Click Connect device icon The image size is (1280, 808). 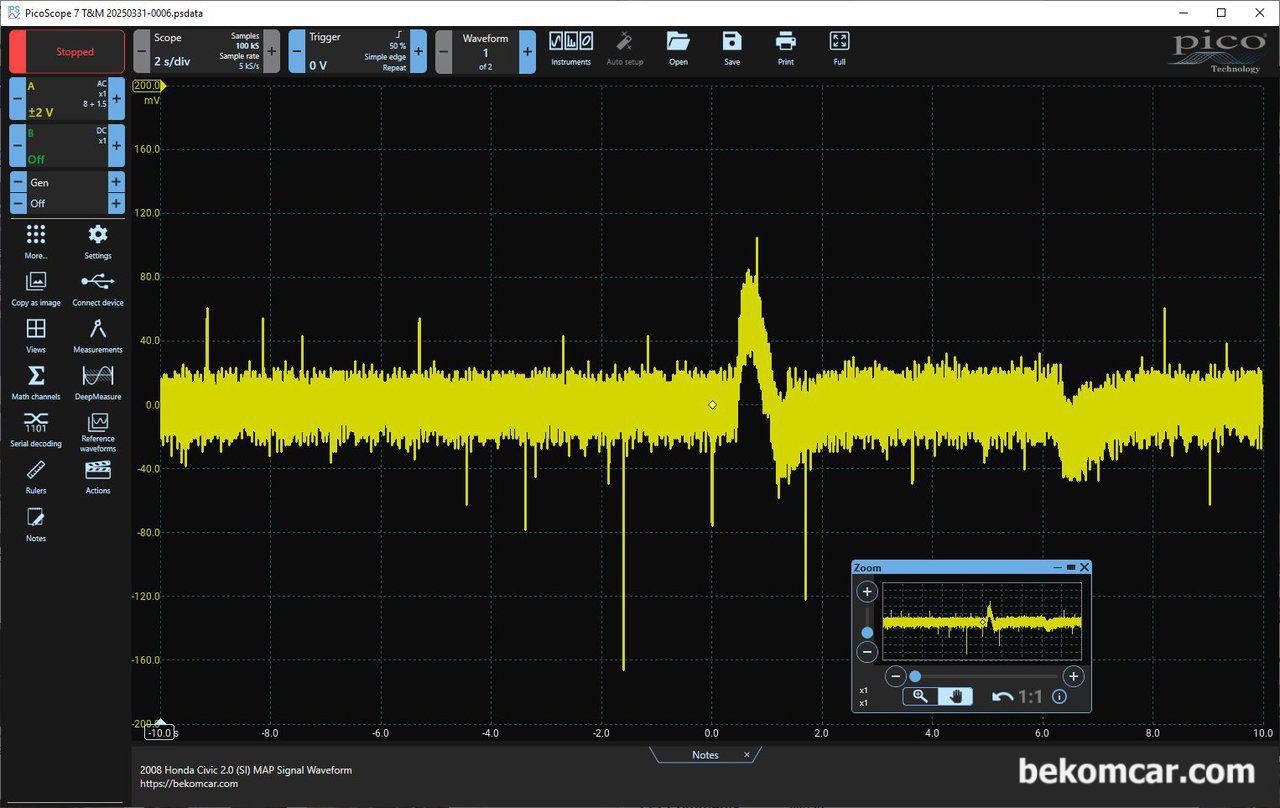click(x=98, y=288)
